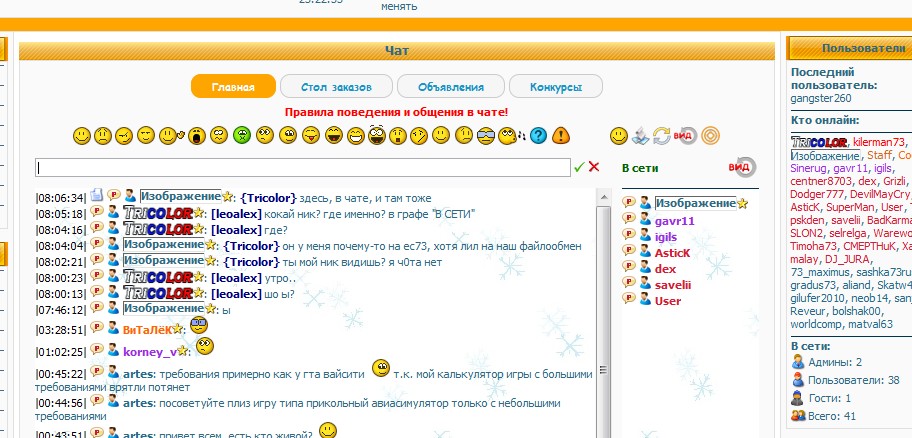The height and width of the screenshot is (438, 912).
Task: Insert the green sick face smiley
Action: click(x=241, y=135)
